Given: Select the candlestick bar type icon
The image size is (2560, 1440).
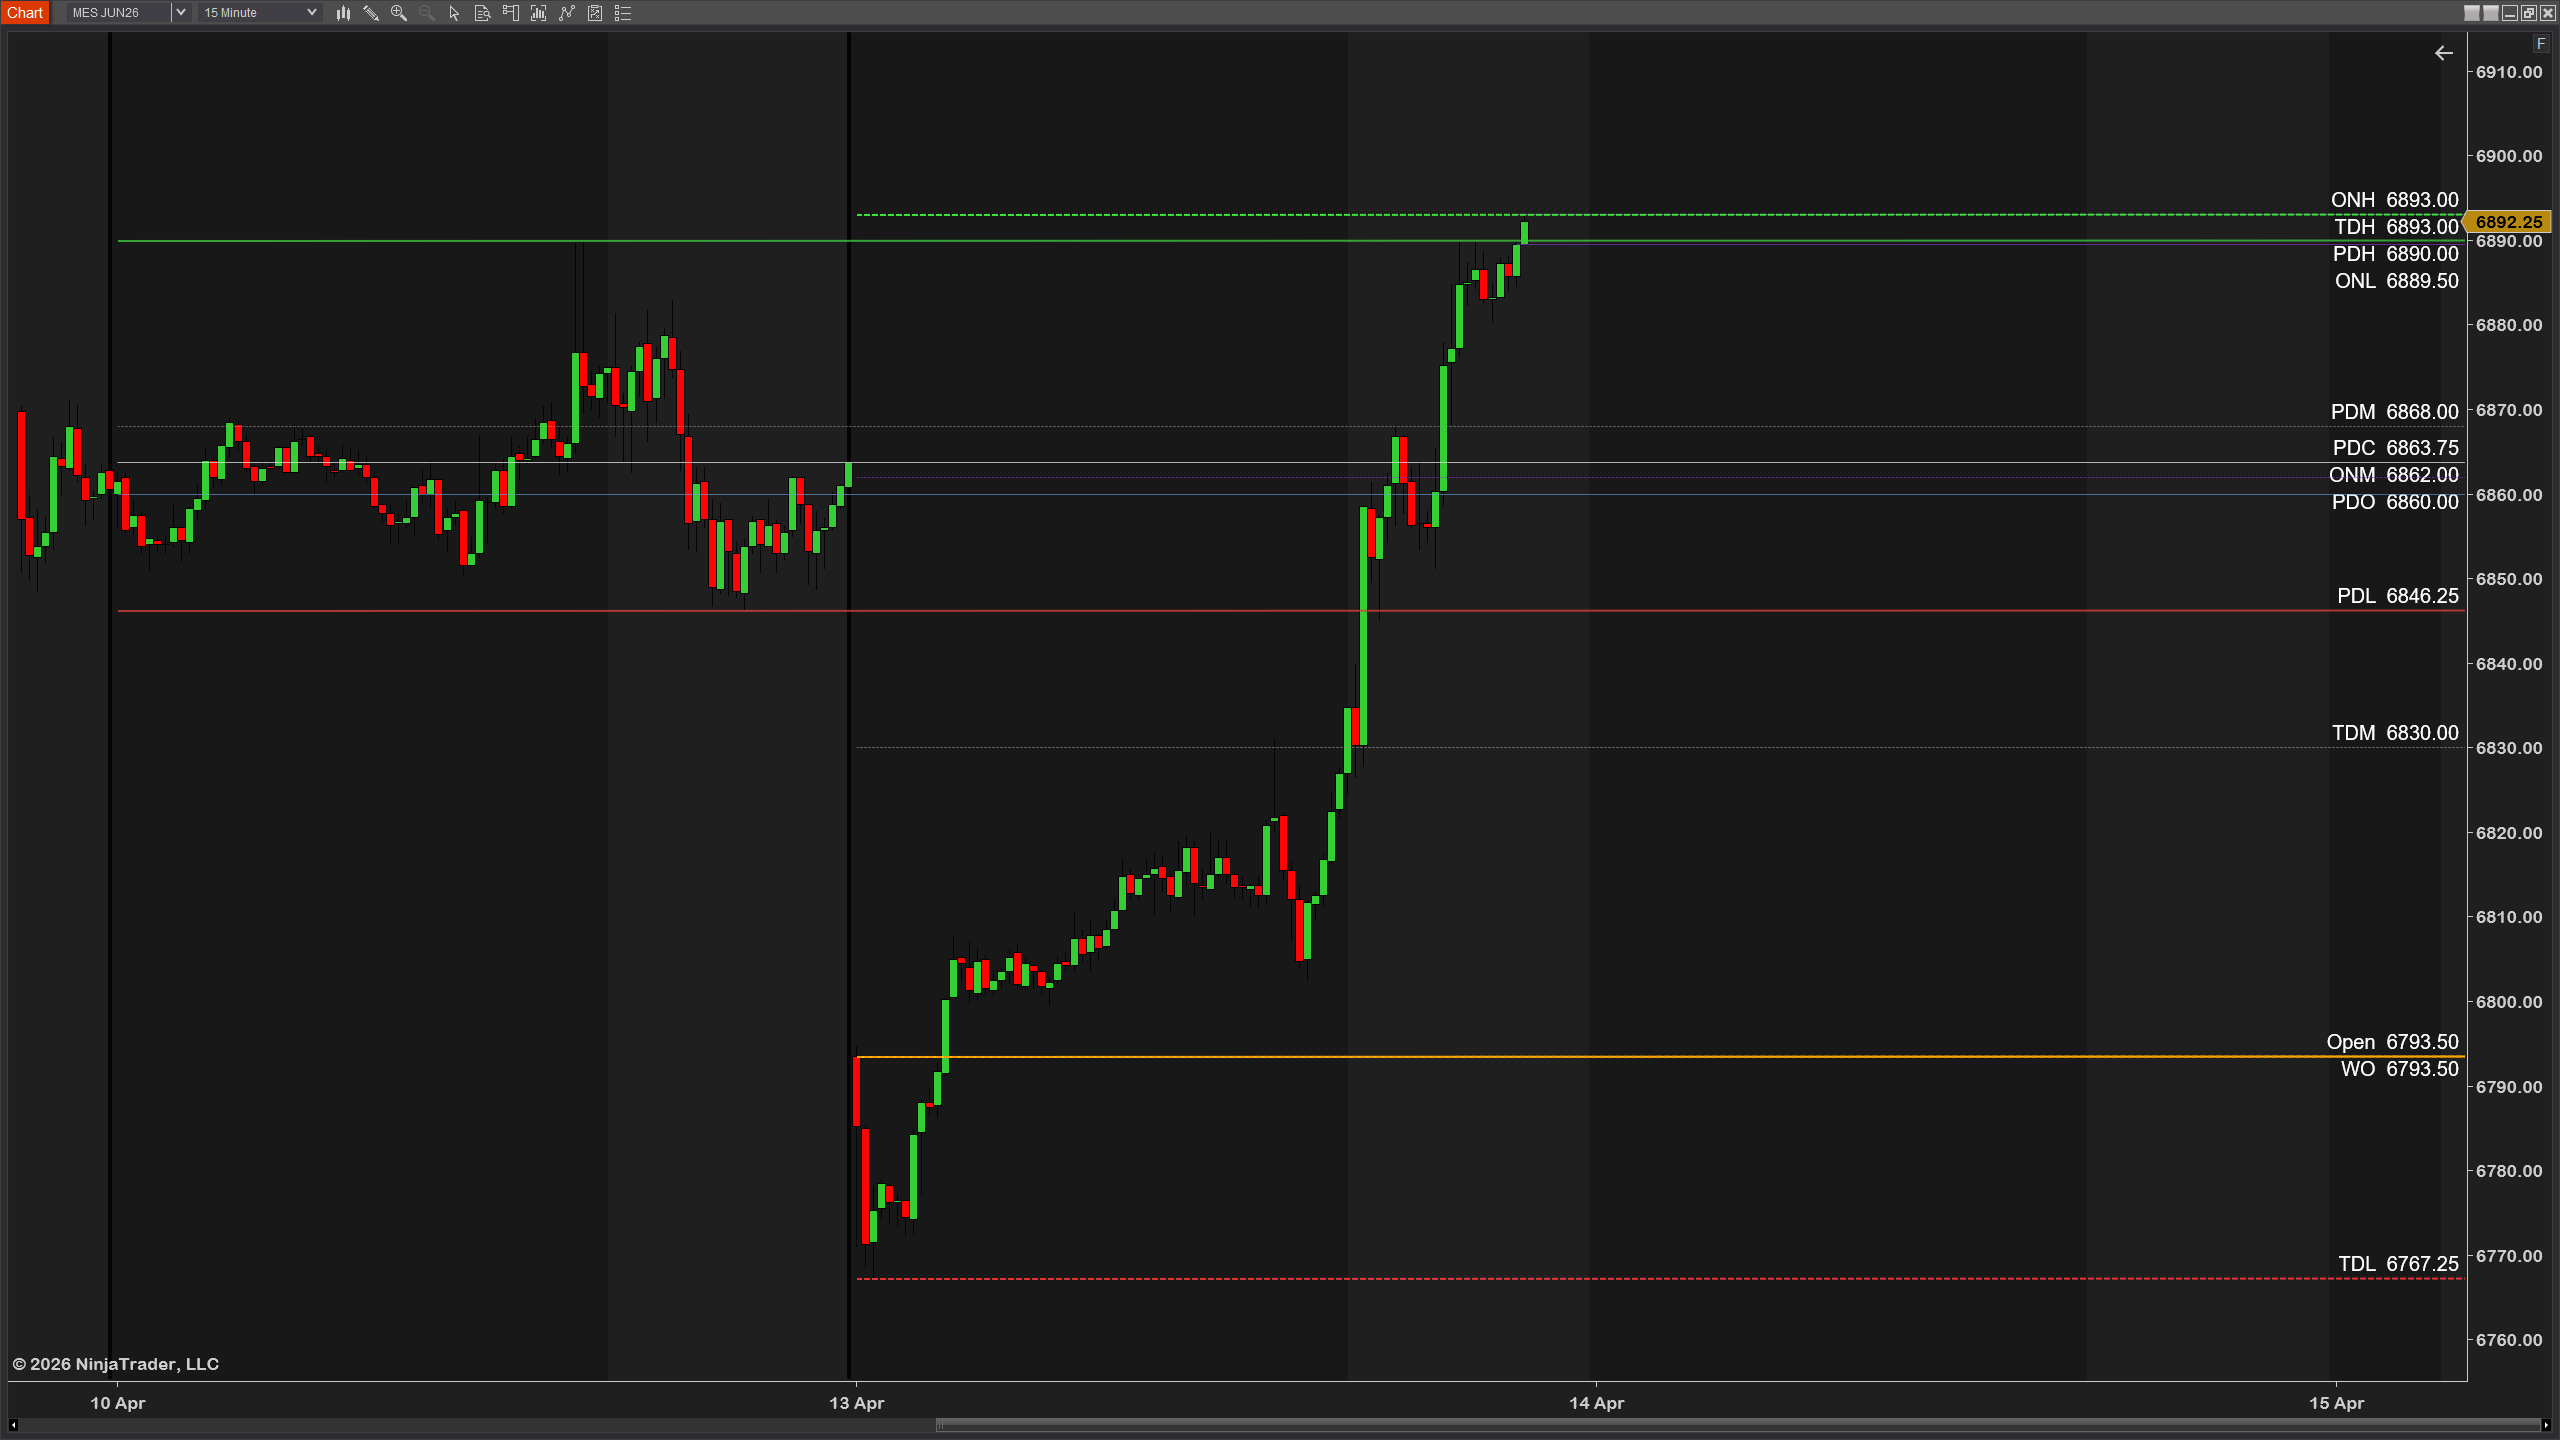Looking at the screenshot, I should tap(344, 13).
